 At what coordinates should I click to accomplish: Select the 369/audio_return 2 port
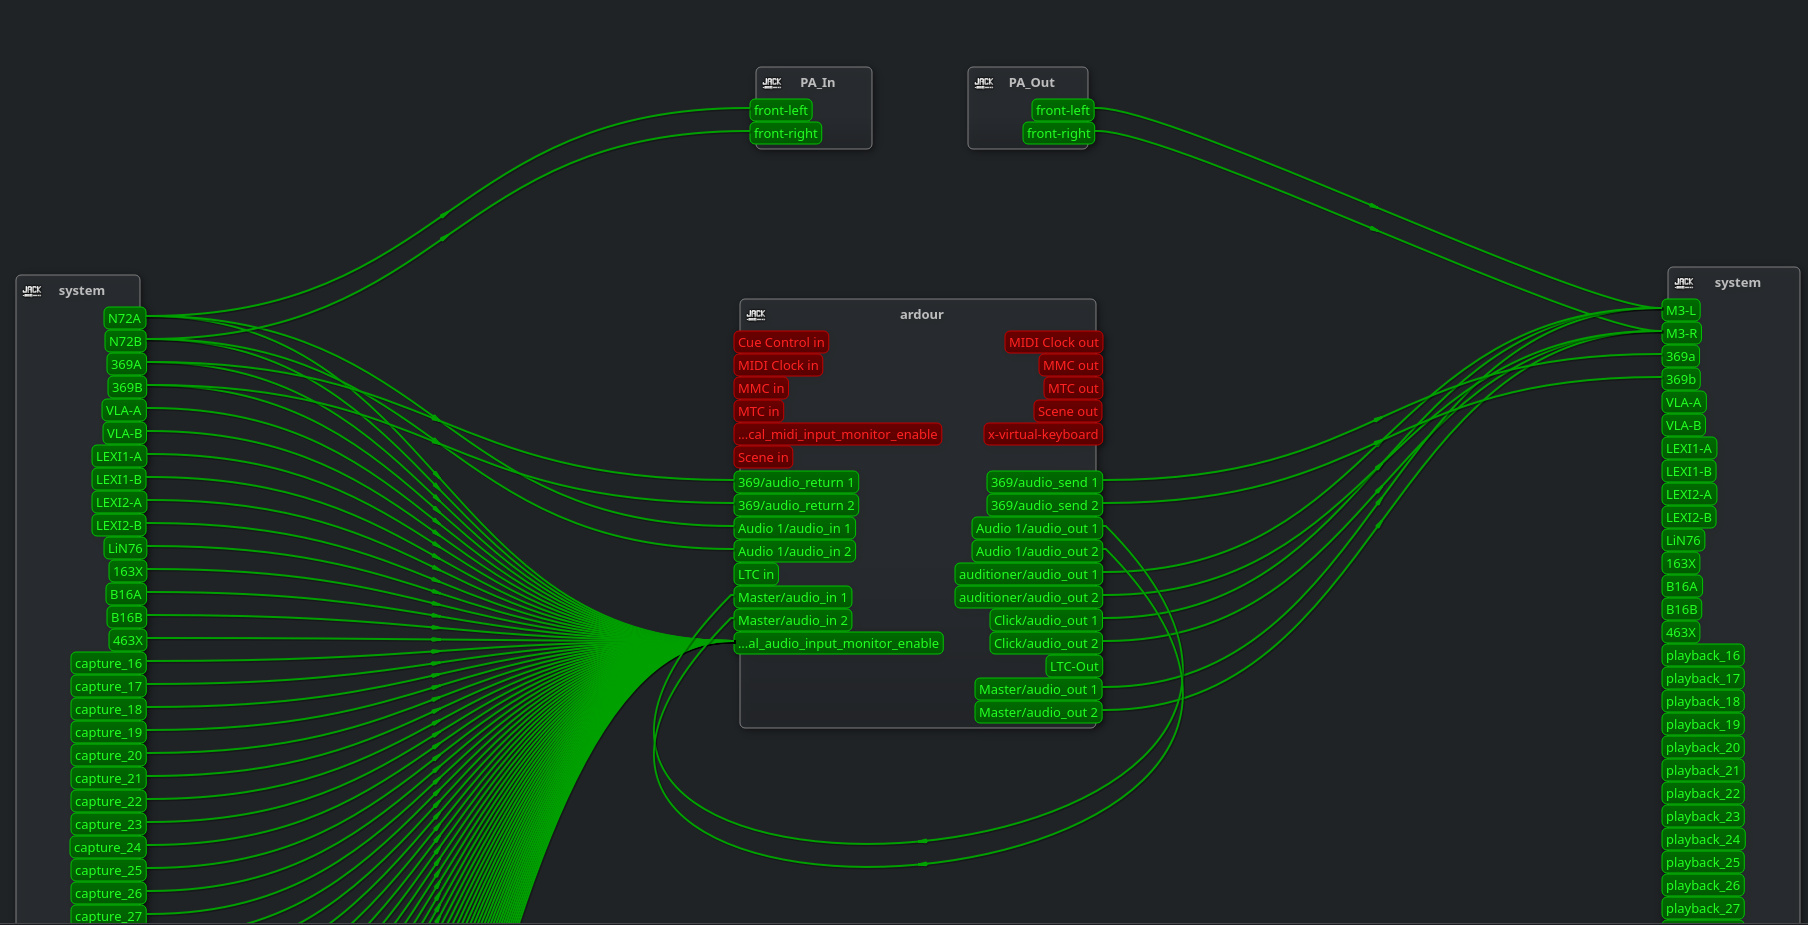point(796,506)
